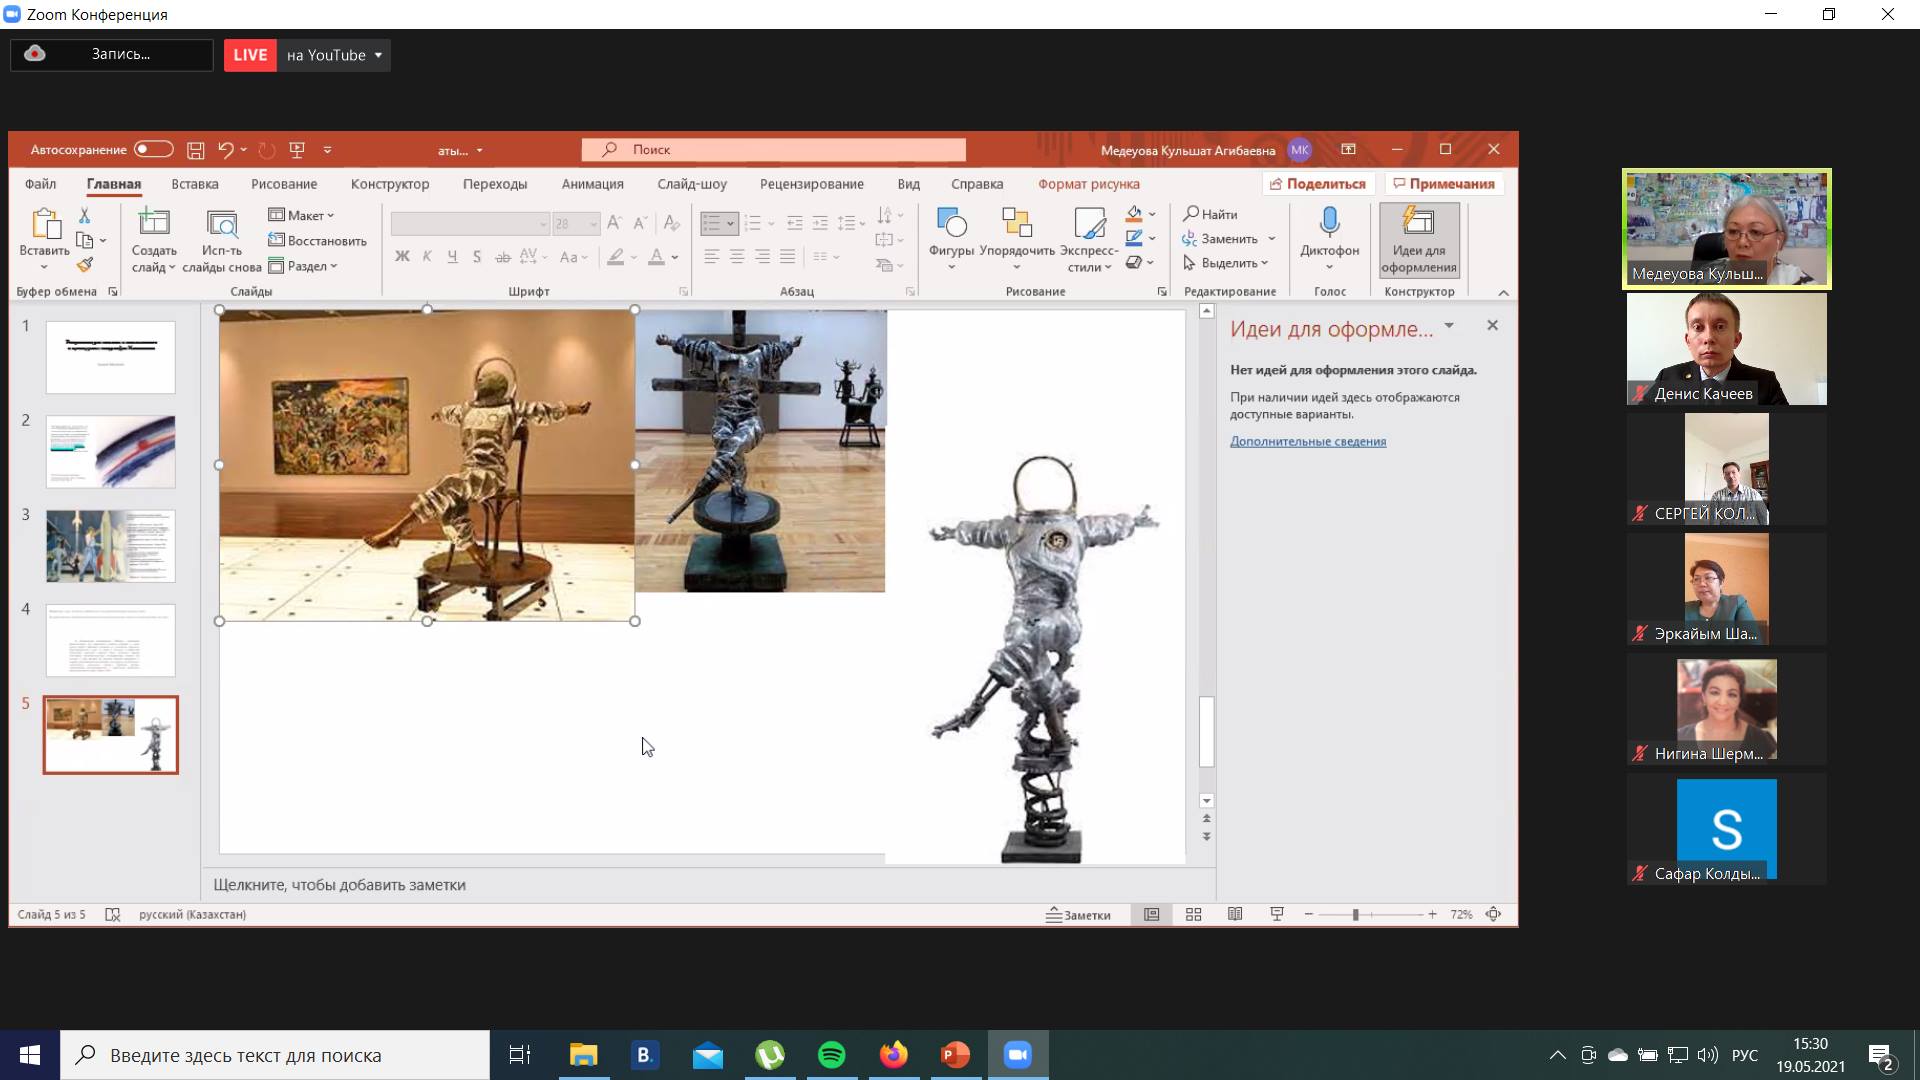Screen dimensions: 1920x1080
Task: Click the Диктофон microphone icon
Action: click(x=1329, y=222)
